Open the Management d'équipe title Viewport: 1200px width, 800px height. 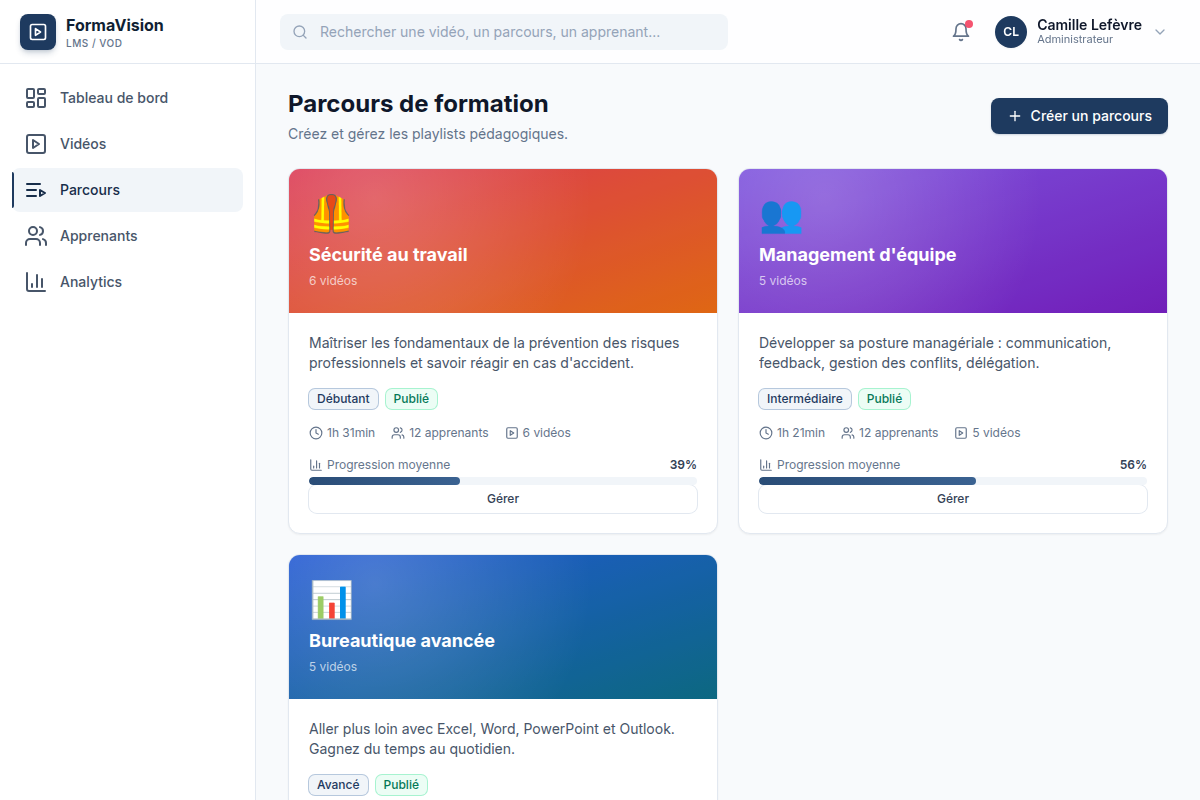tap(857, 255)
